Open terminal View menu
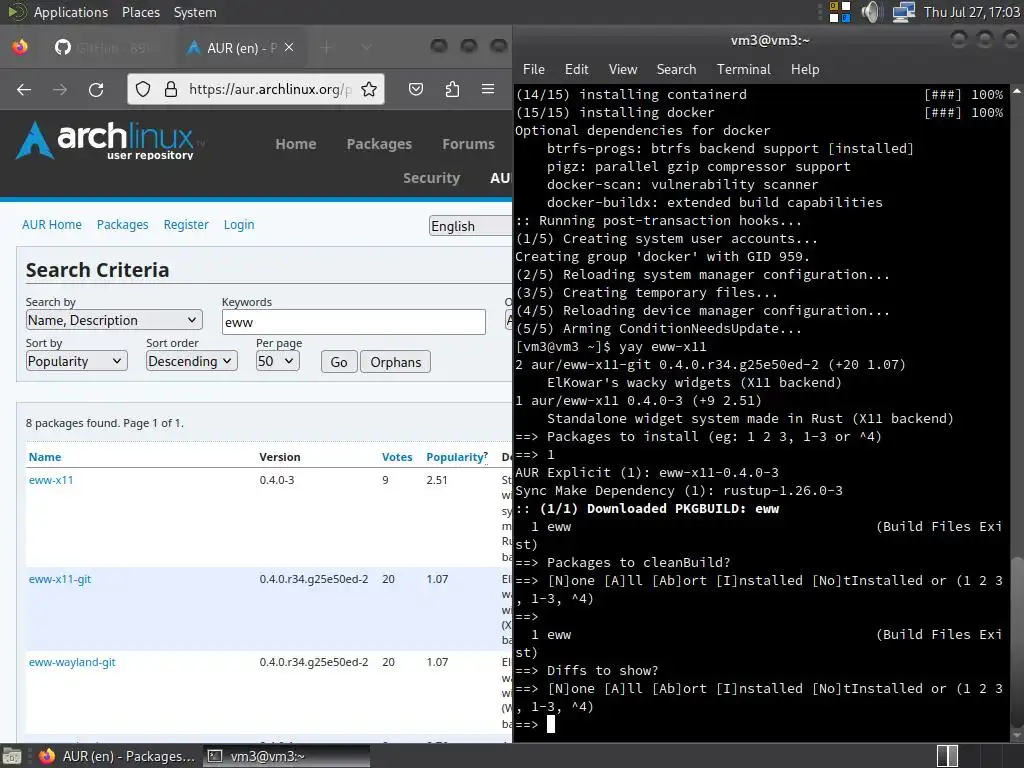Screen dimensions: 1024x768 (622, 69)
